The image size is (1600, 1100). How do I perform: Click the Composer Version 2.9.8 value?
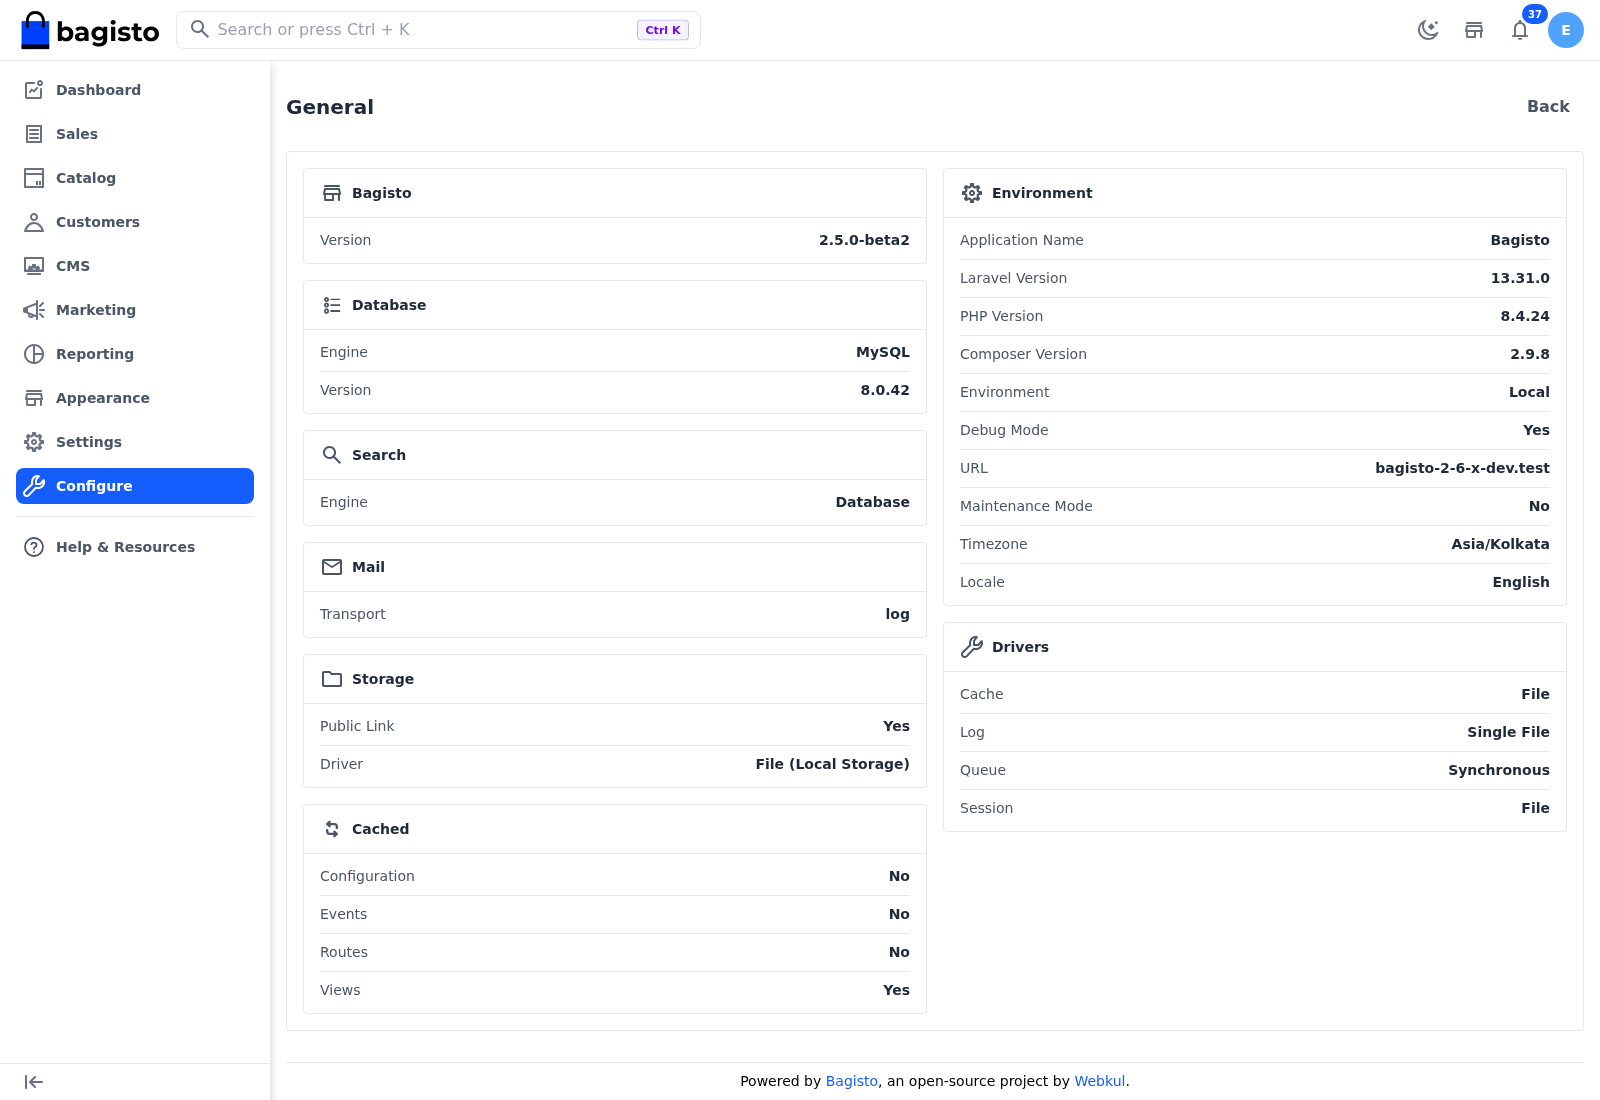[1530, 354]
